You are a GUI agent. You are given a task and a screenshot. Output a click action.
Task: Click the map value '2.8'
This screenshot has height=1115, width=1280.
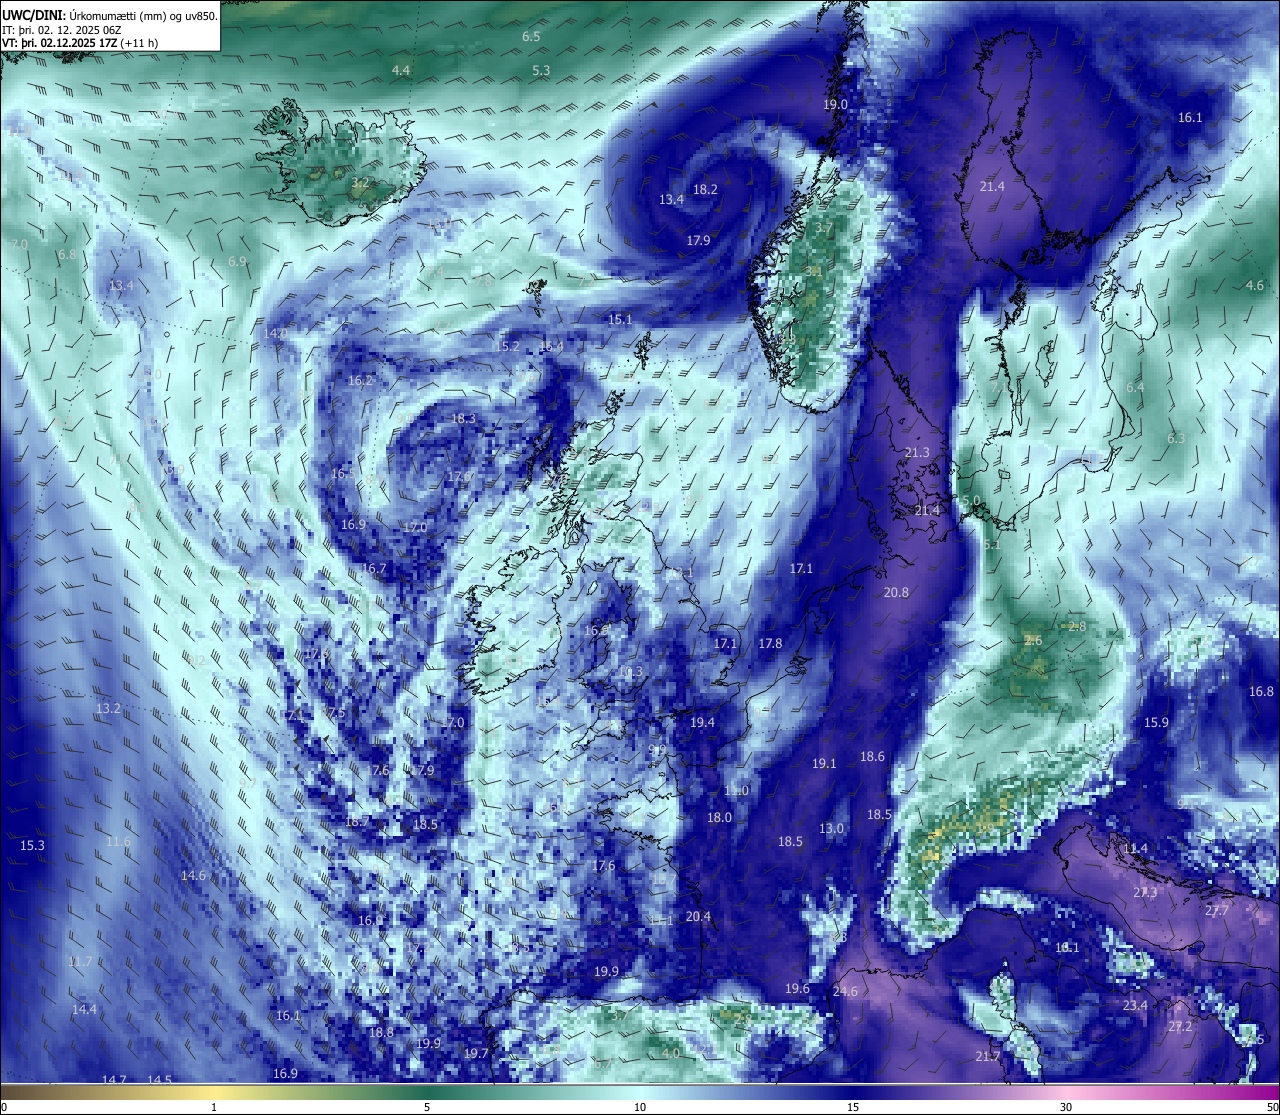click(x=1077, y=626)
